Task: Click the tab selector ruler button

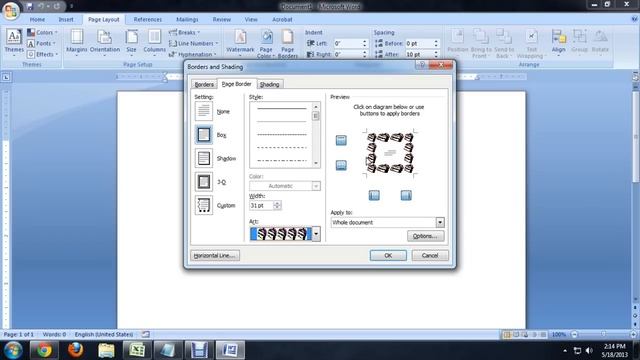Action: 6,77
